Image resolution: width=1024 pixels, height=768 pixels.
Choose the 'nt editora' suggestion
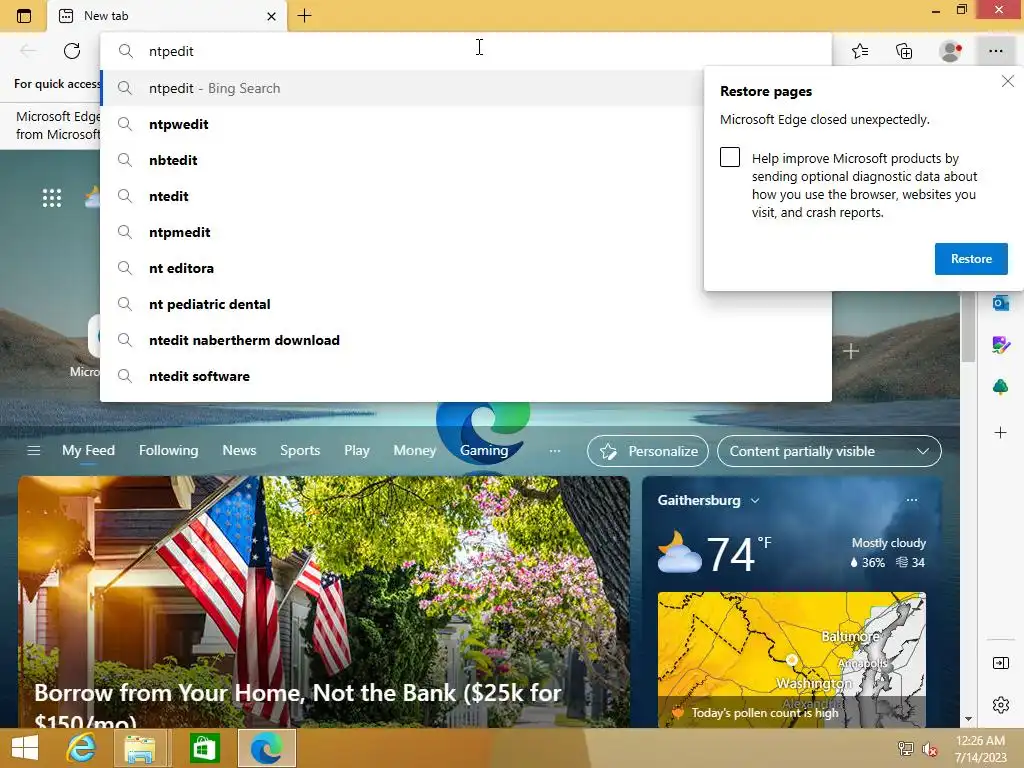pyautogui.click(x=401, y=268)
